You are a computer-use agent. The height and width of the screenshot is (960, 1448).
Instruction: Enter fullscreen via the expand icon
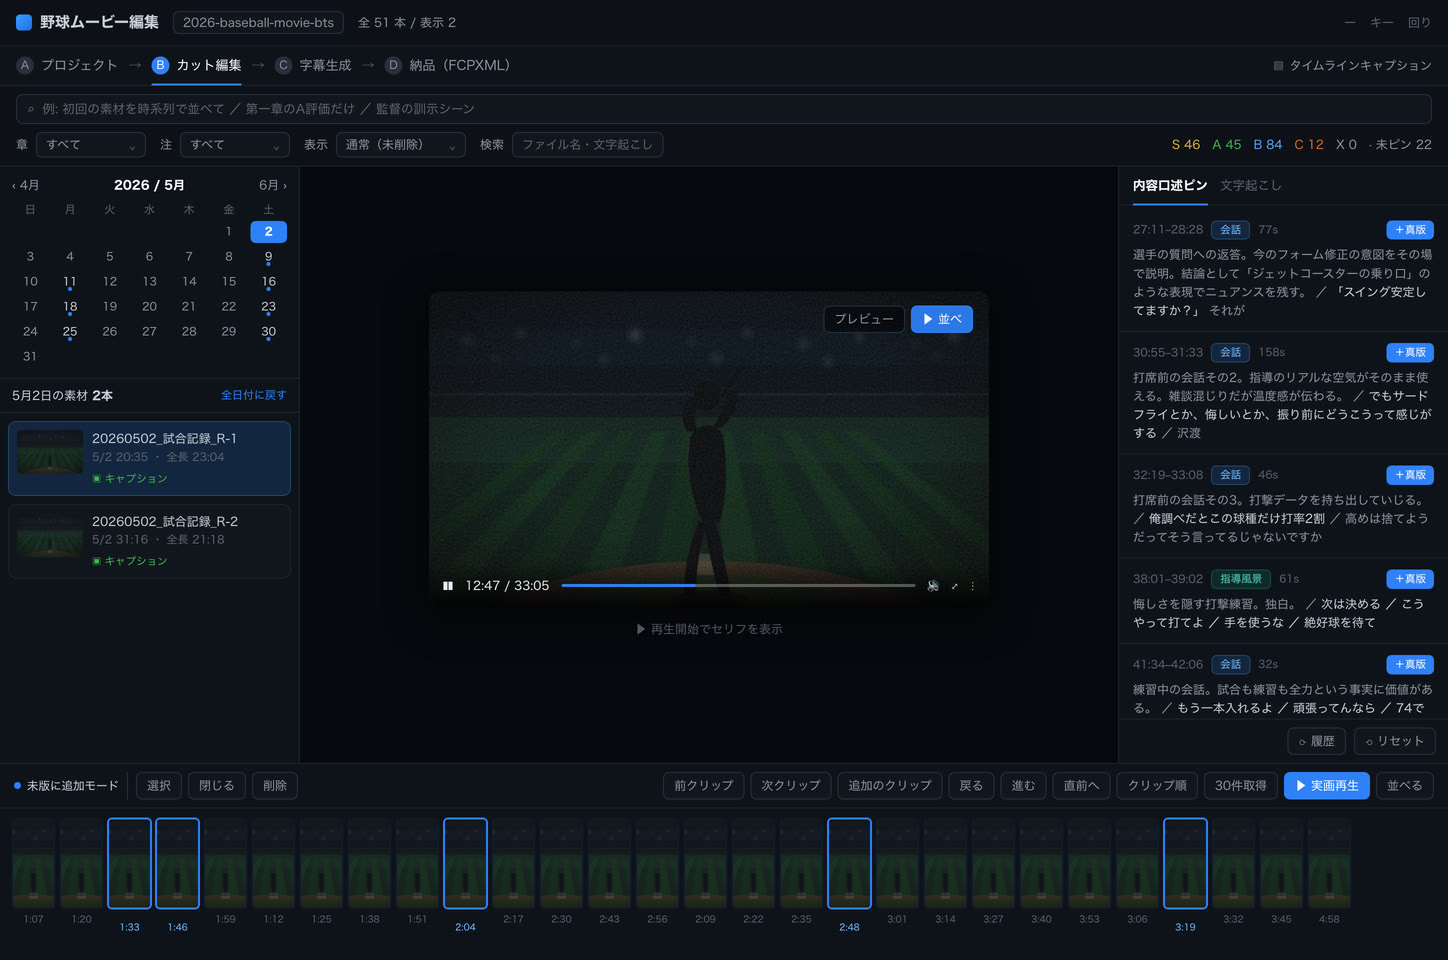[x=954, y=586]
